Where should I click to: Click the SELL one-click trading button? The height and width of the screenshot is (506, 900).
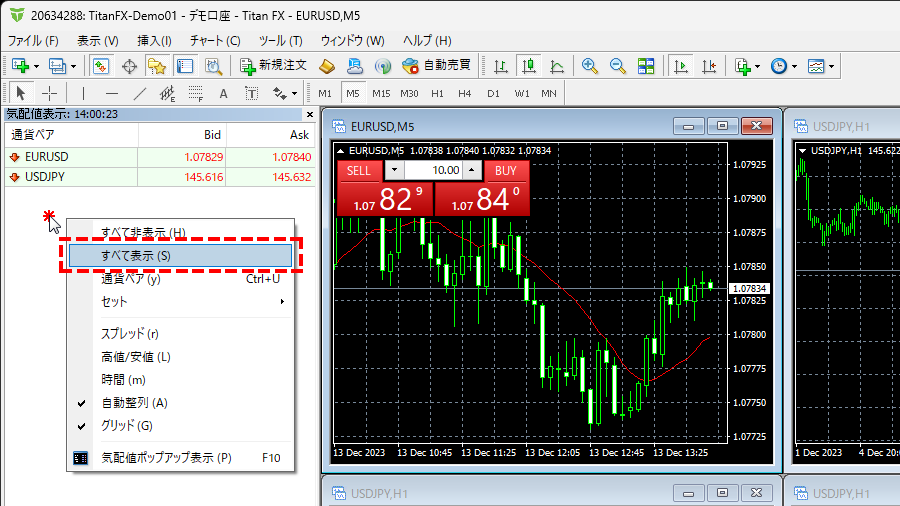pos(359,170)
